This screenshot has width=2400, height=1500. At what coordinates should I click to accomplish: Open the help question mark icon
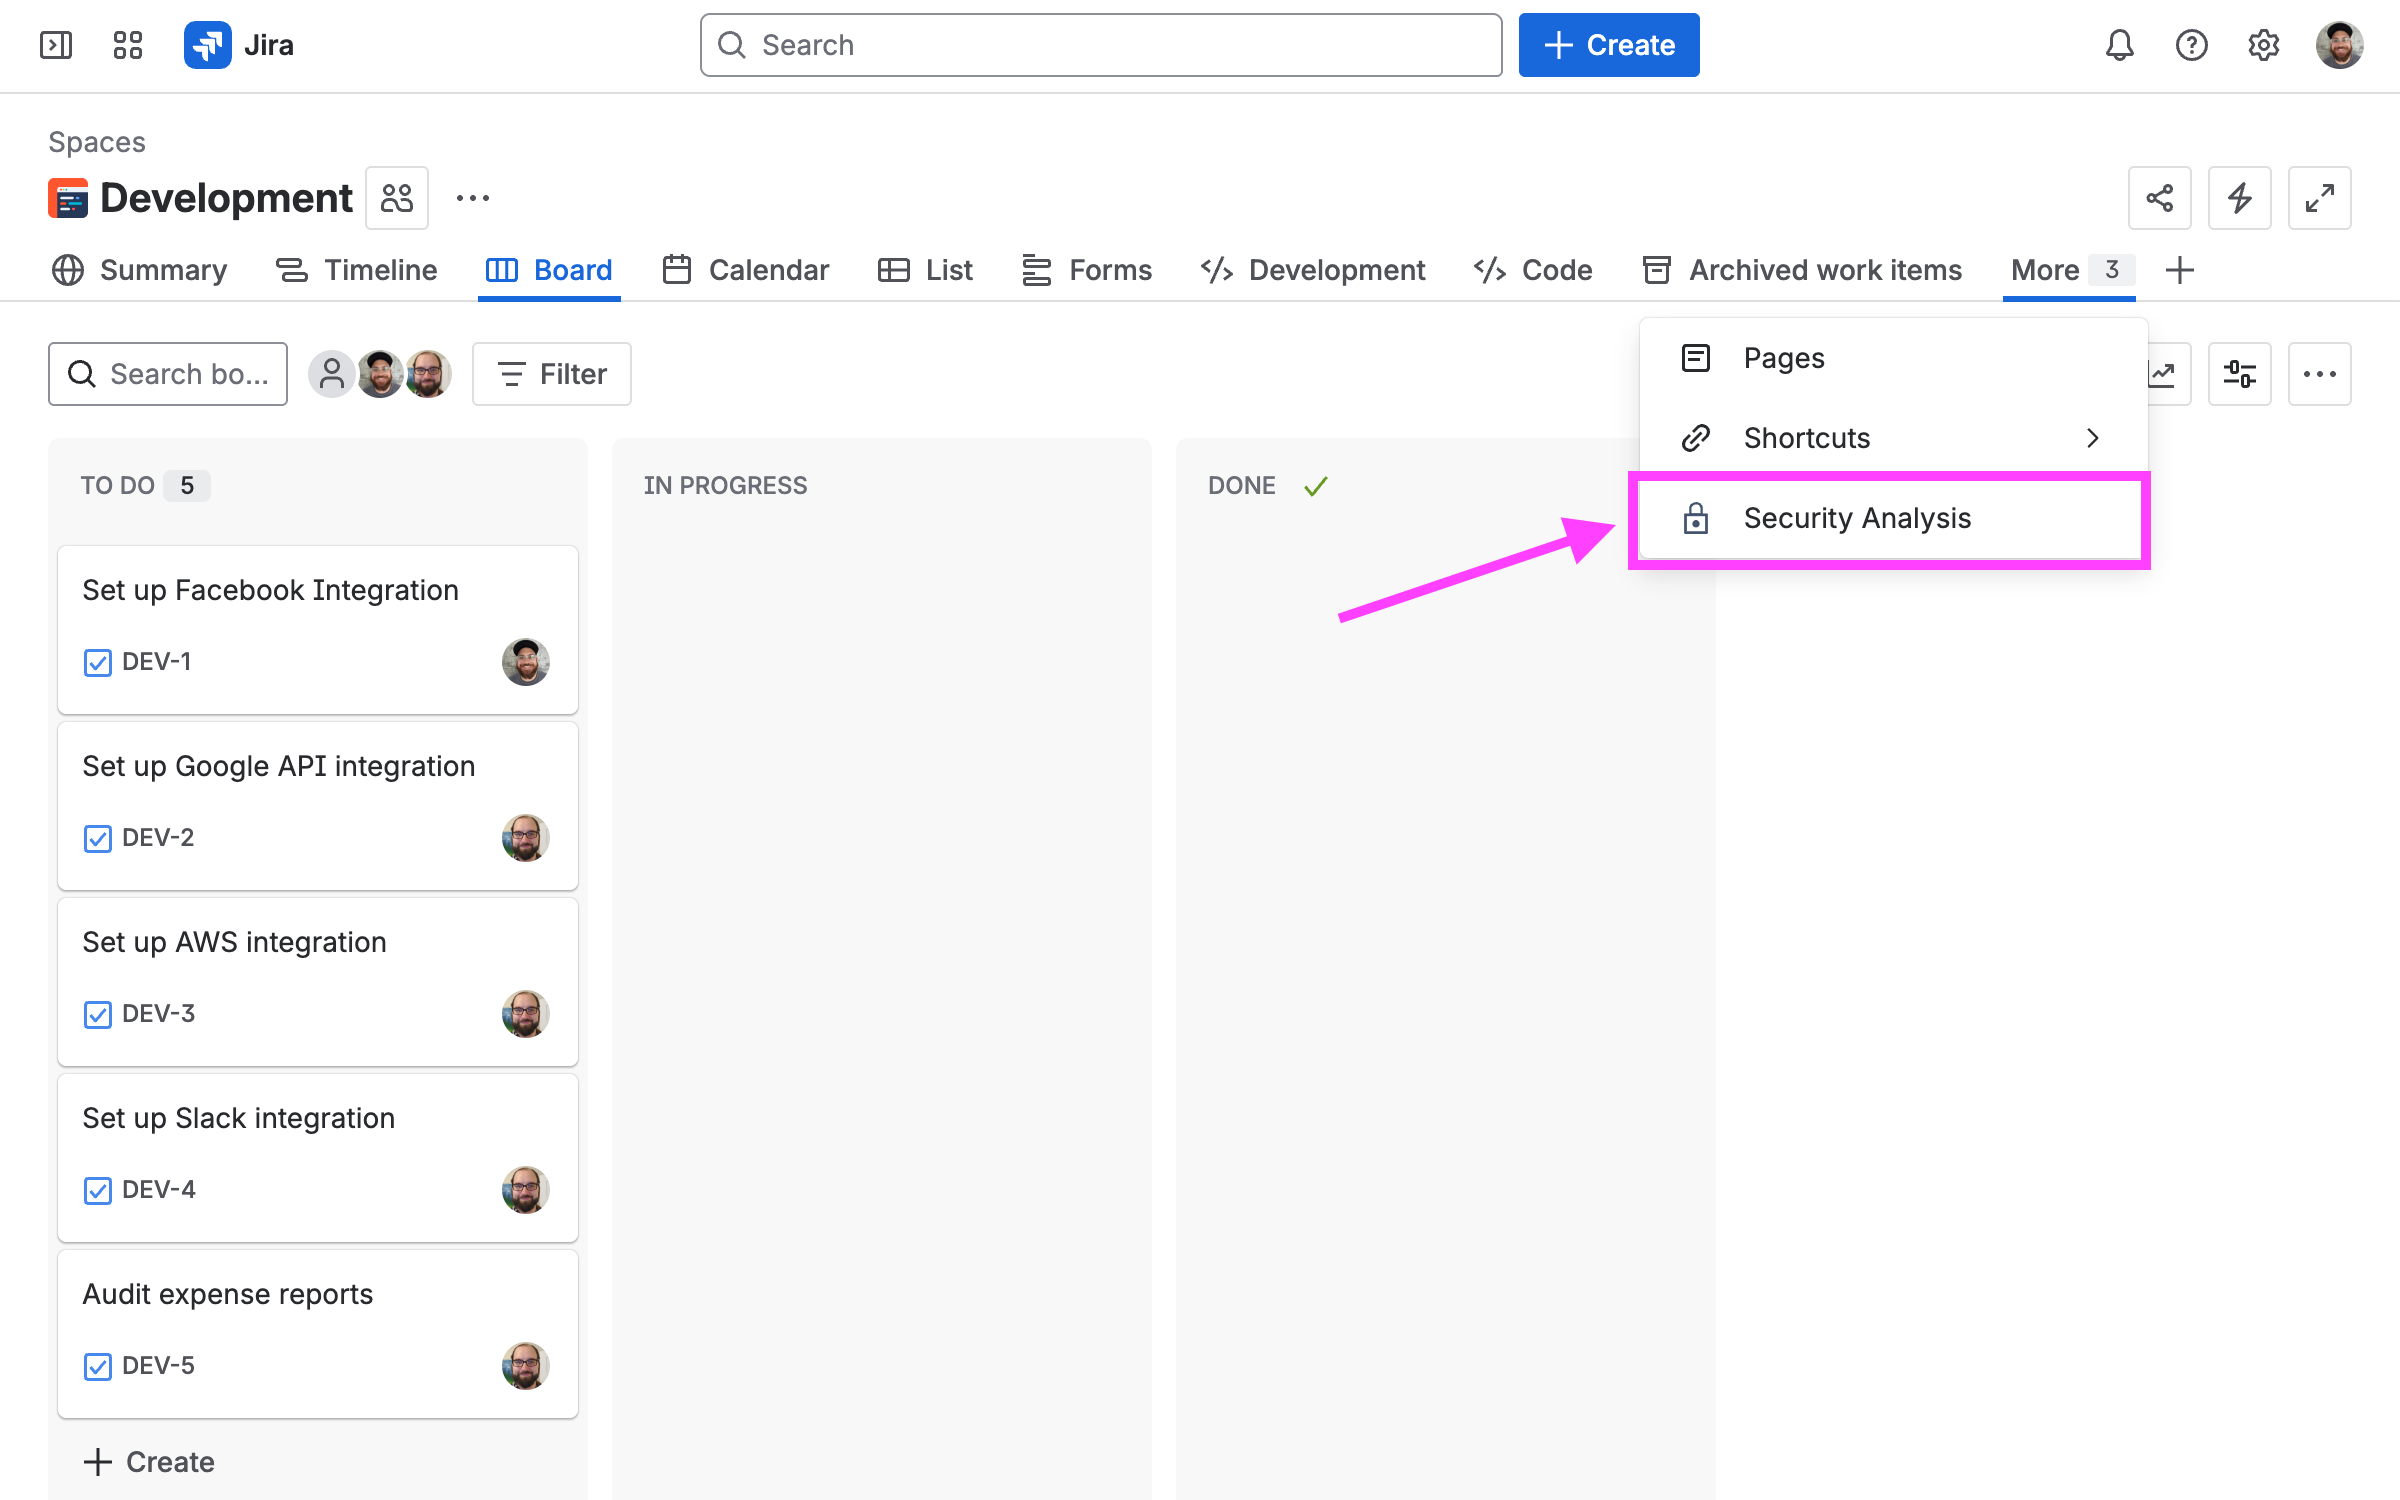pyautogui.click(x=2191, y=45)
